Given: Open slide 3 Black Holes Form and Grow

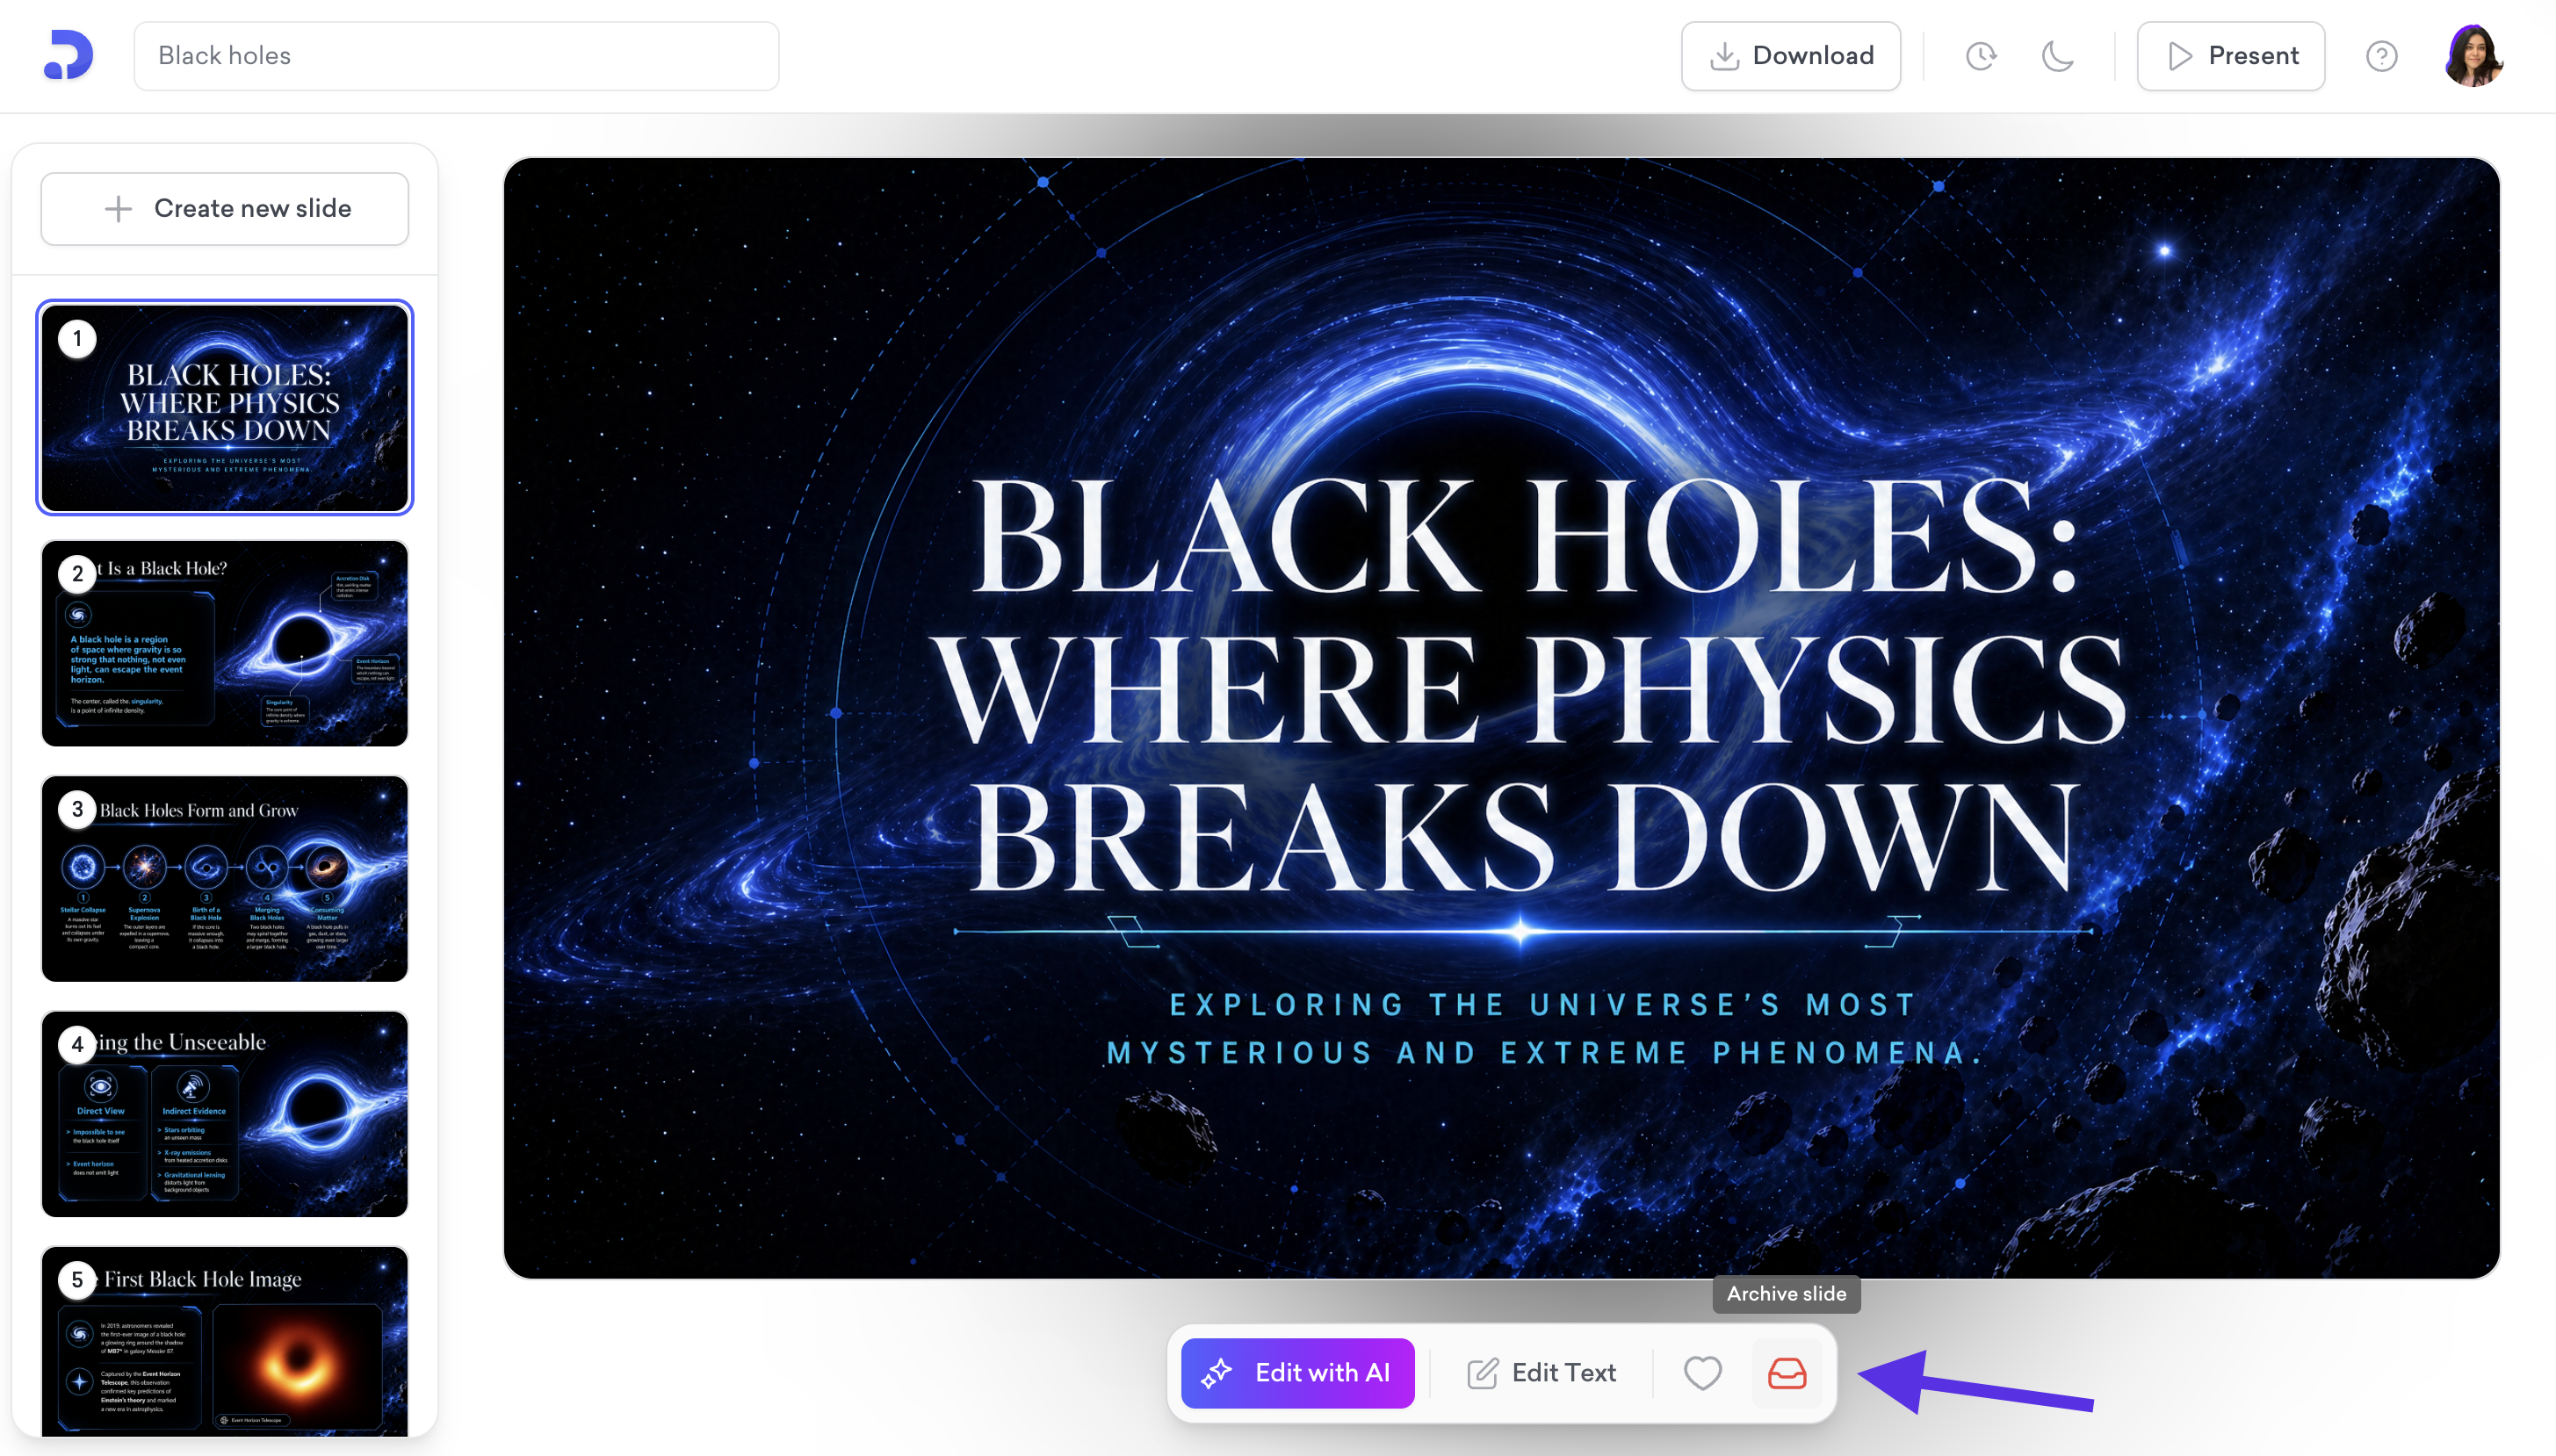Looking at the screenshot, I should (x=225, y=878).
